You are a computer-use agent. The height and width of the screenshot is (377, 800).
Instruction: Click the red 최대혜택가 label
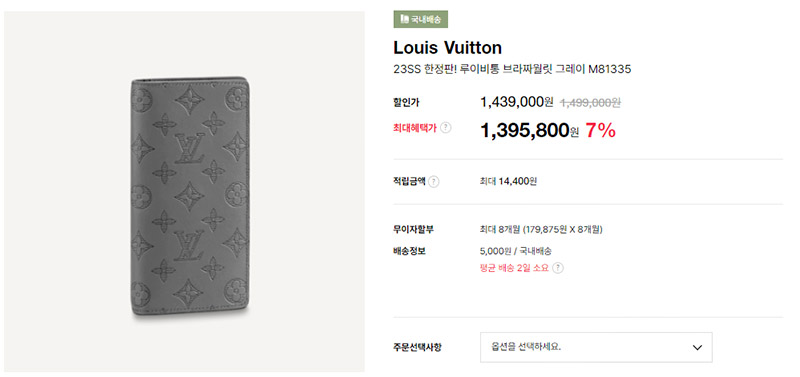click(x=415, y=128)
